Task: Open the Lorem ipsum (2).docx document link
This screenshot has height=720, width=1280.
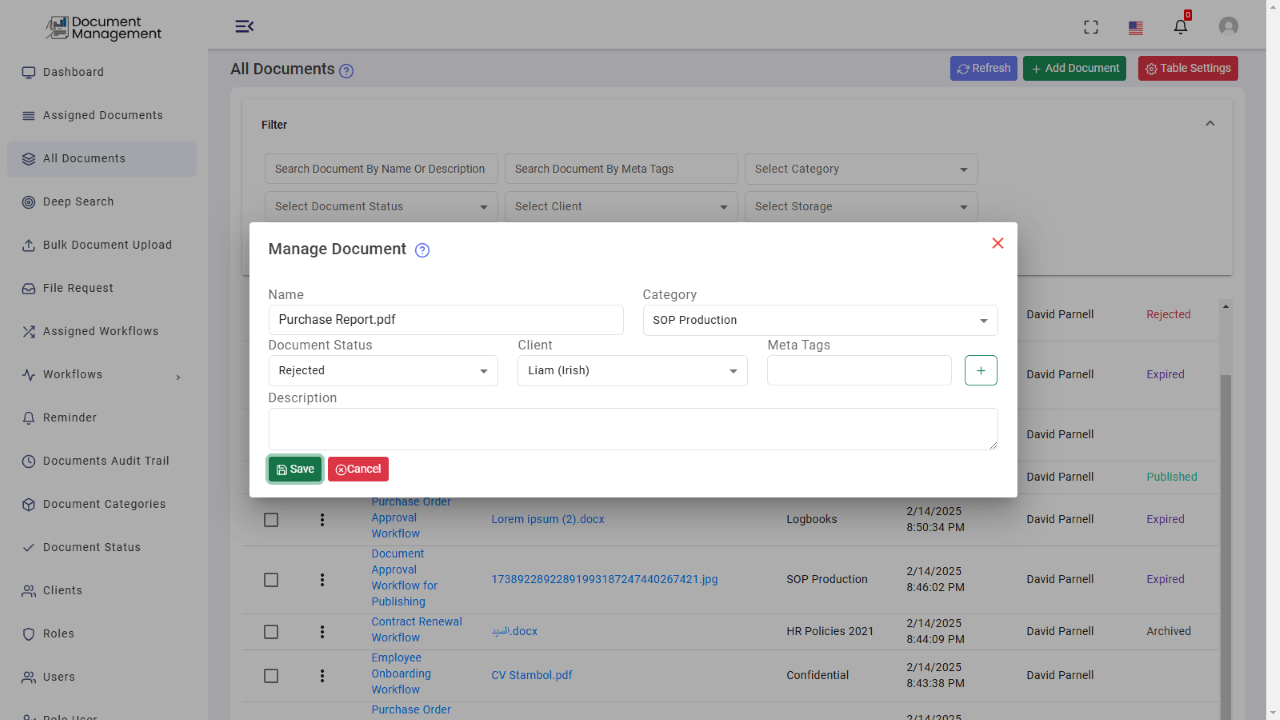Action: click(x=547, y=519)
